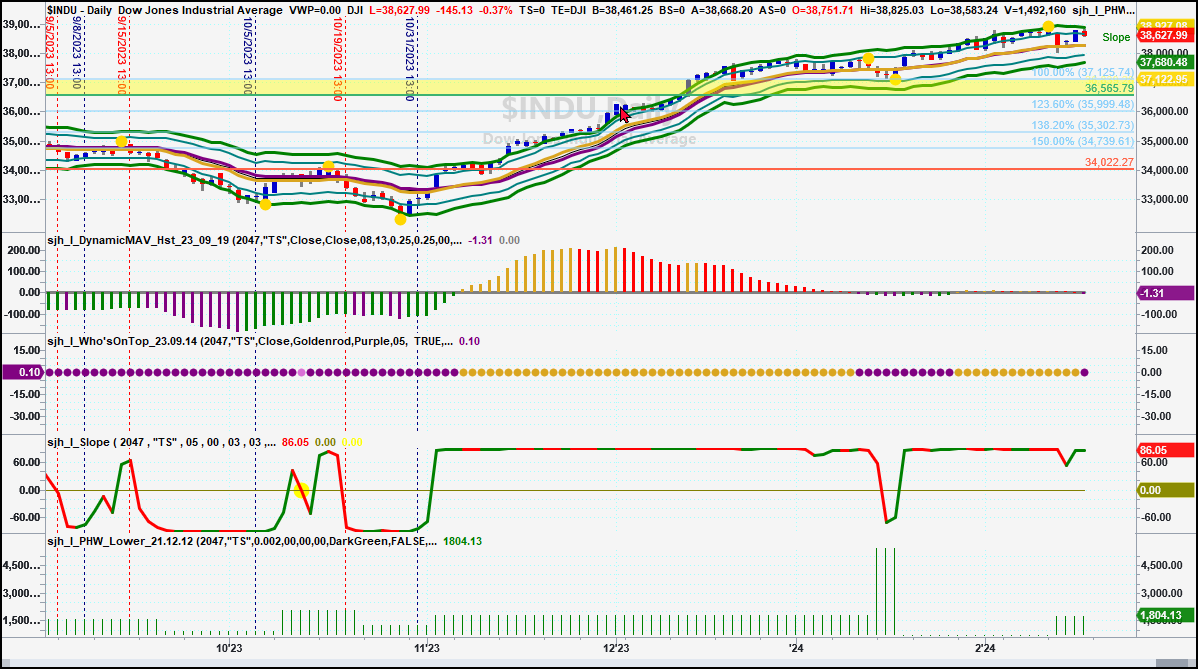This screenshot has width=1198, height=669.
Task: Click the green 37,680.48 price axis tag
Action: [x=1164, y=62]
